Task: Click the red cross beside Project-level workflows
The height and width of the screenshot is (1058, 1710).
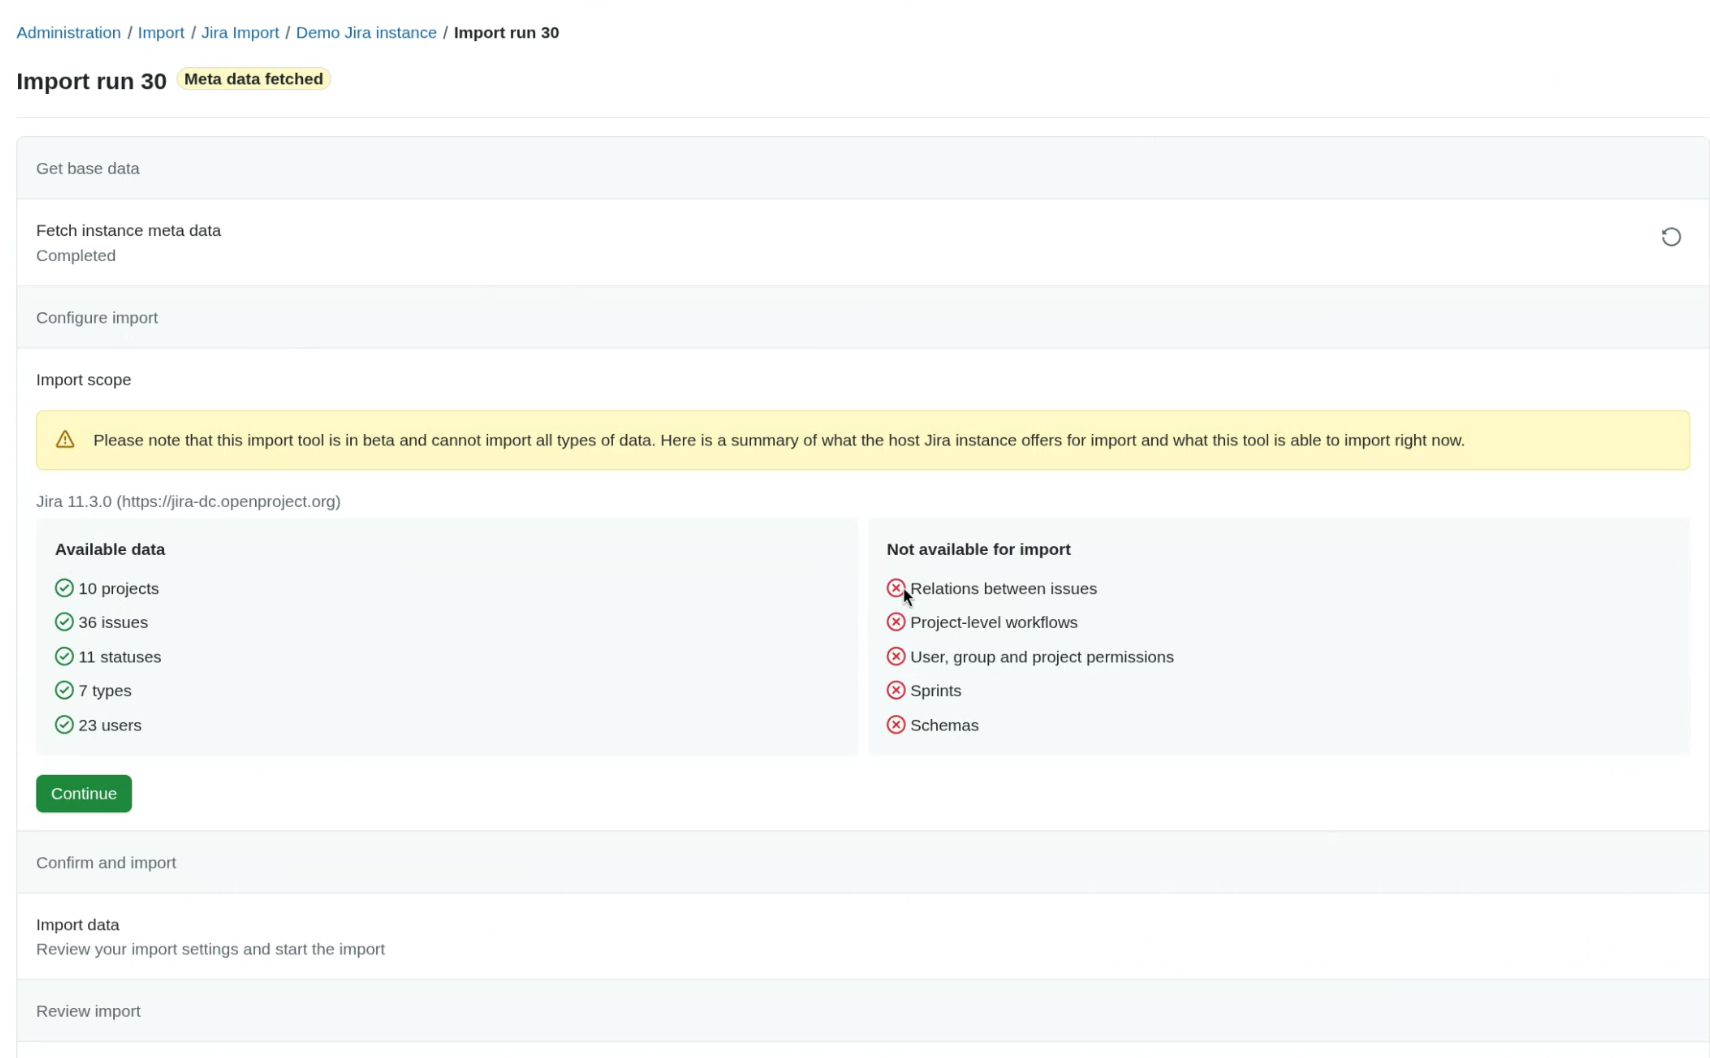Action: tap(895, 622)
